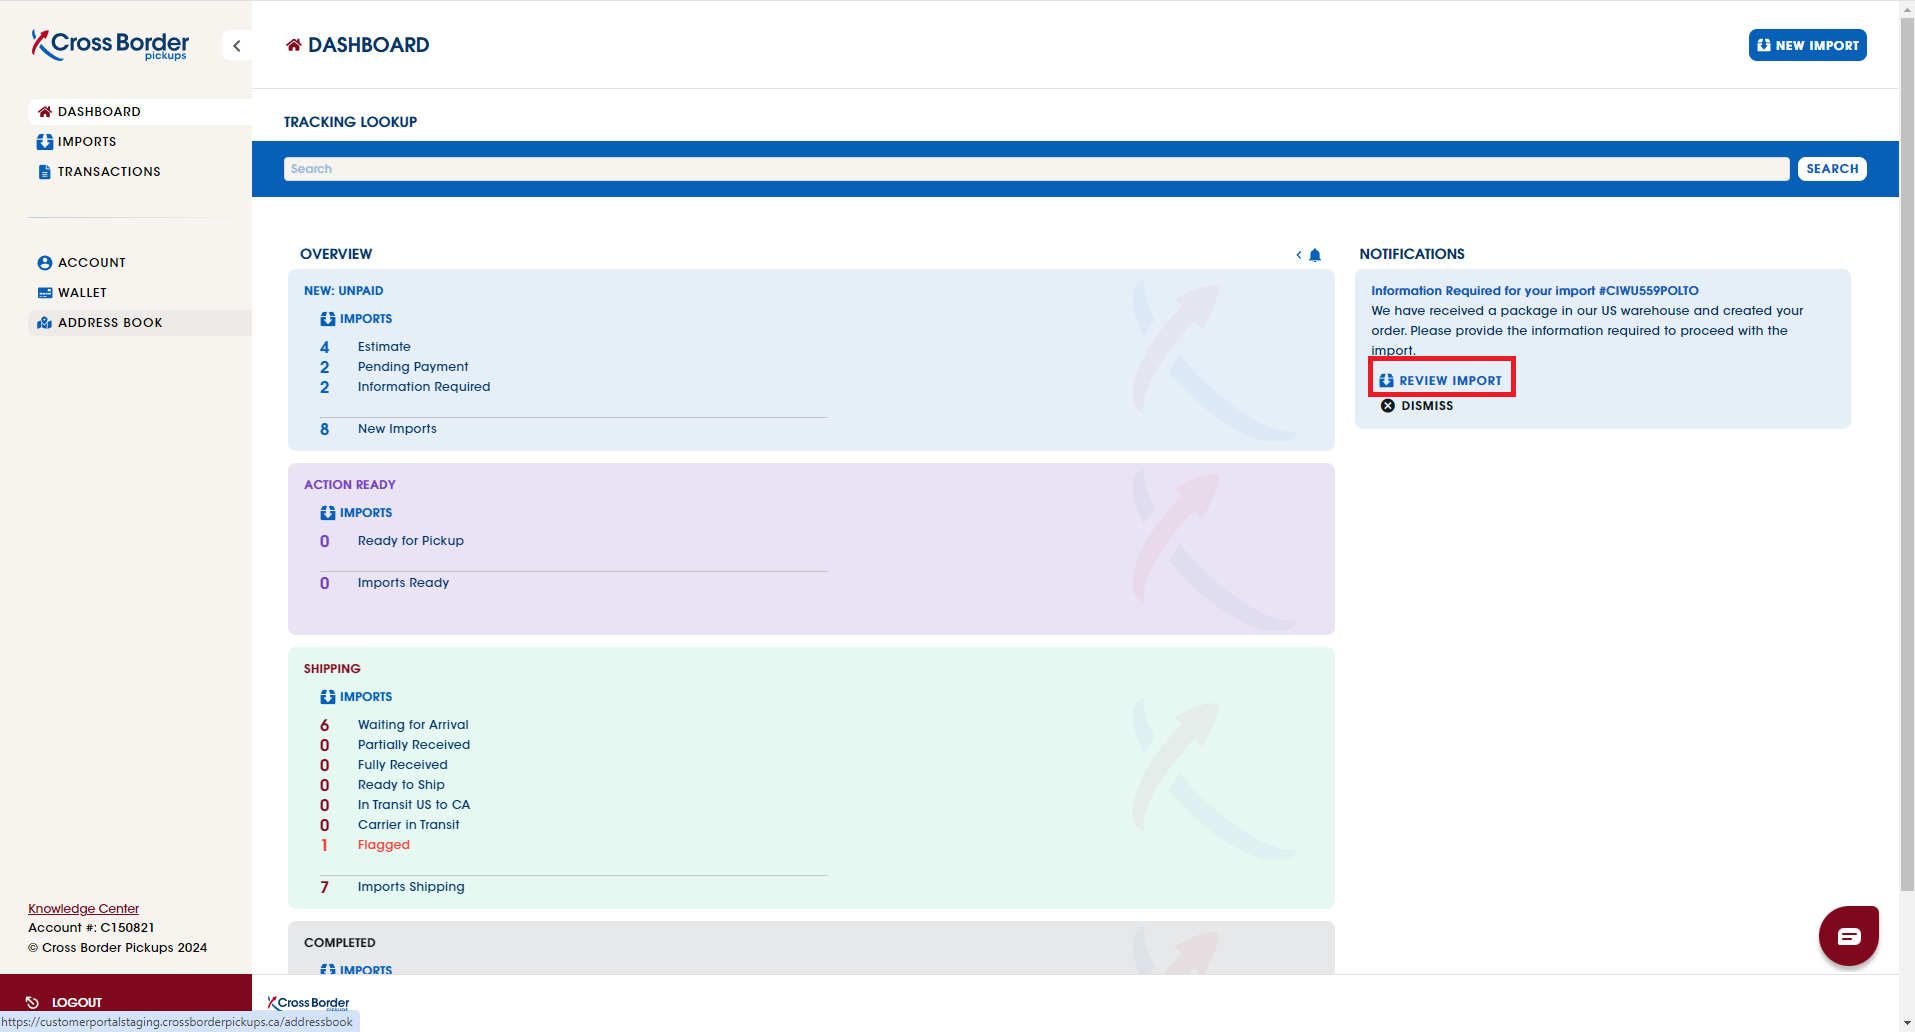Log out using the Logout button

[x=126, y=1002]
